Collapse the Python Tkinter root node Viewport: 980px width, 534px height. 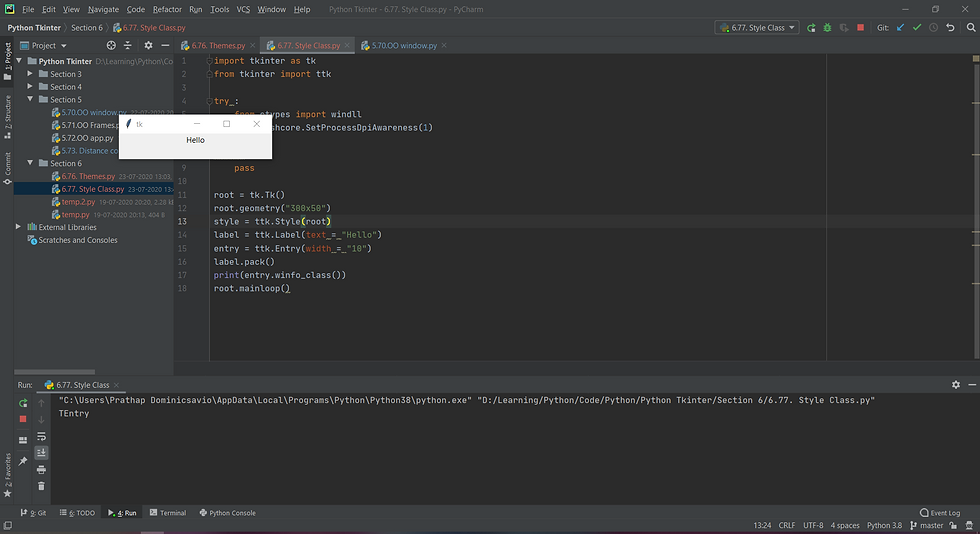point(19,61)
